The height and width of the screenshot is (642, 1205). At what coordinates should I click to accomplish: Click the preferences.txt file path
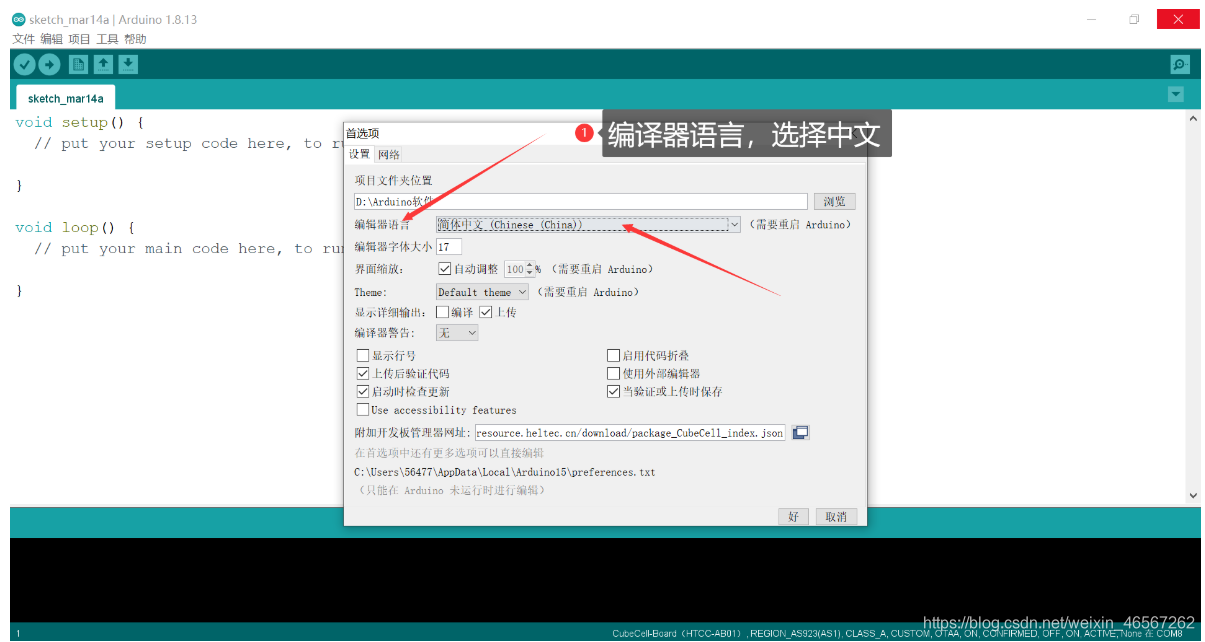[x=505, y=472]
